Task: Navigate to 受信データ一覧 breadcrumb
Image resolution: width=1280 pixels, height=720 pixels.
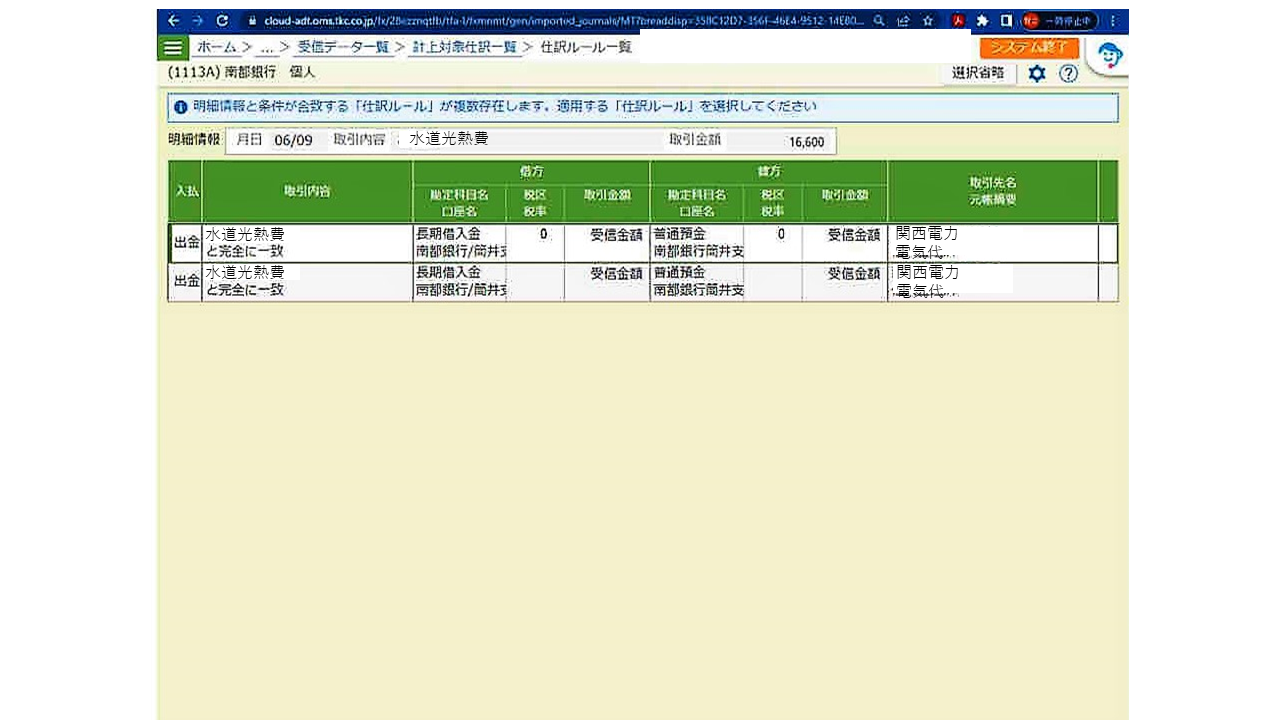Action: pos(343,47)
